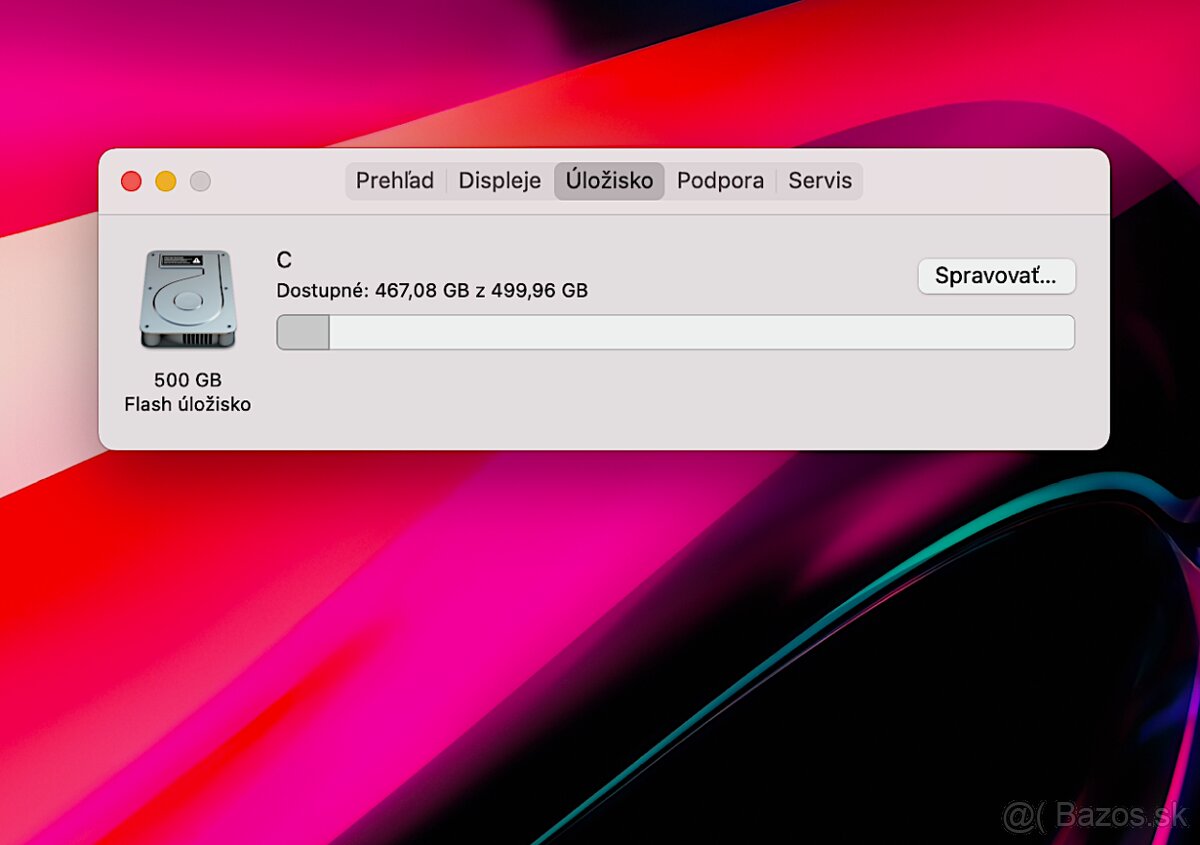
Task: Select the Úložisko tab
Action: tap(609, 181)
